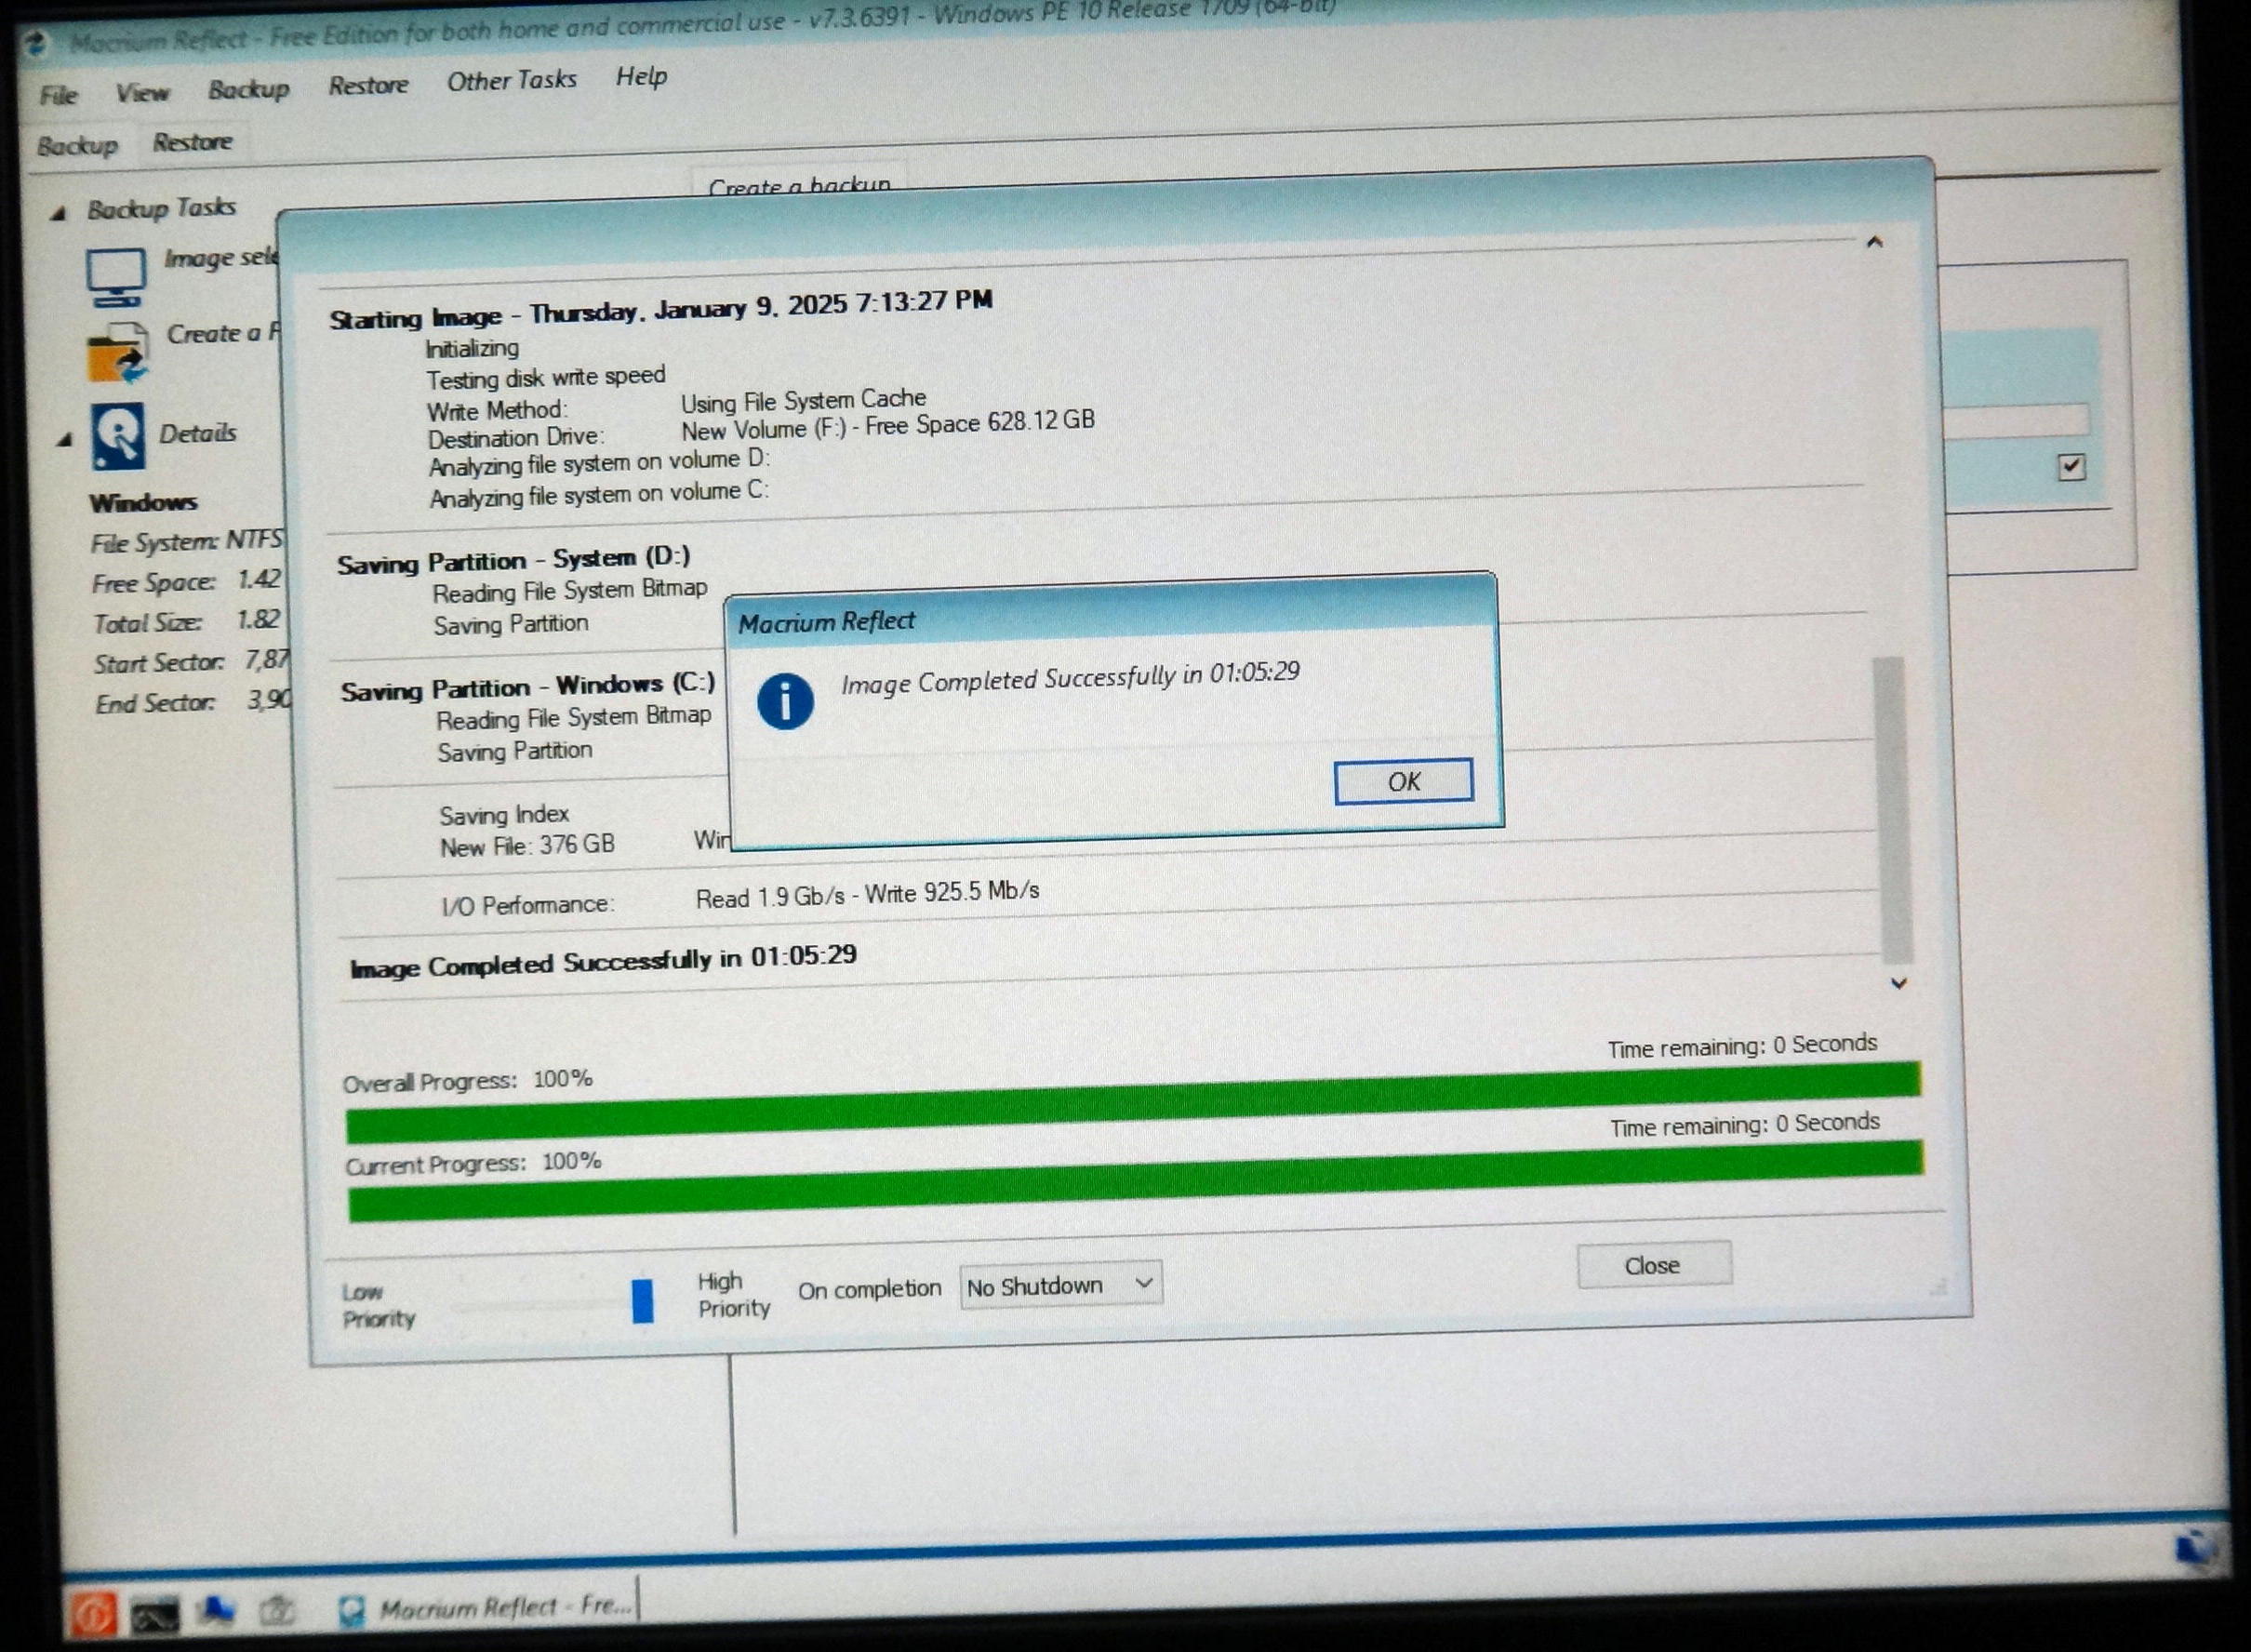Click the New File: 376 GB line
Screen dimensions: 2251x1652
527,846
